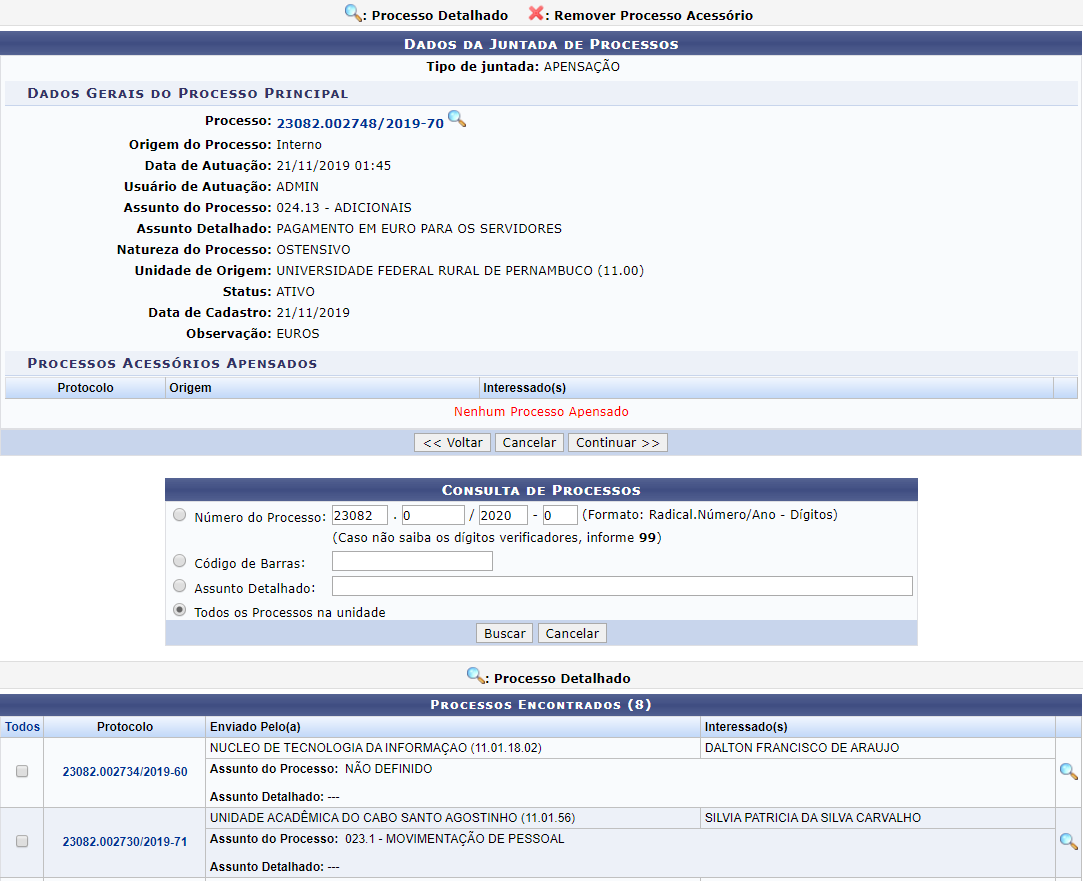1085x881 pixels.
Task: Focus the Código de Barras text field
Action: pyautogui.click(x=412, y=562)
